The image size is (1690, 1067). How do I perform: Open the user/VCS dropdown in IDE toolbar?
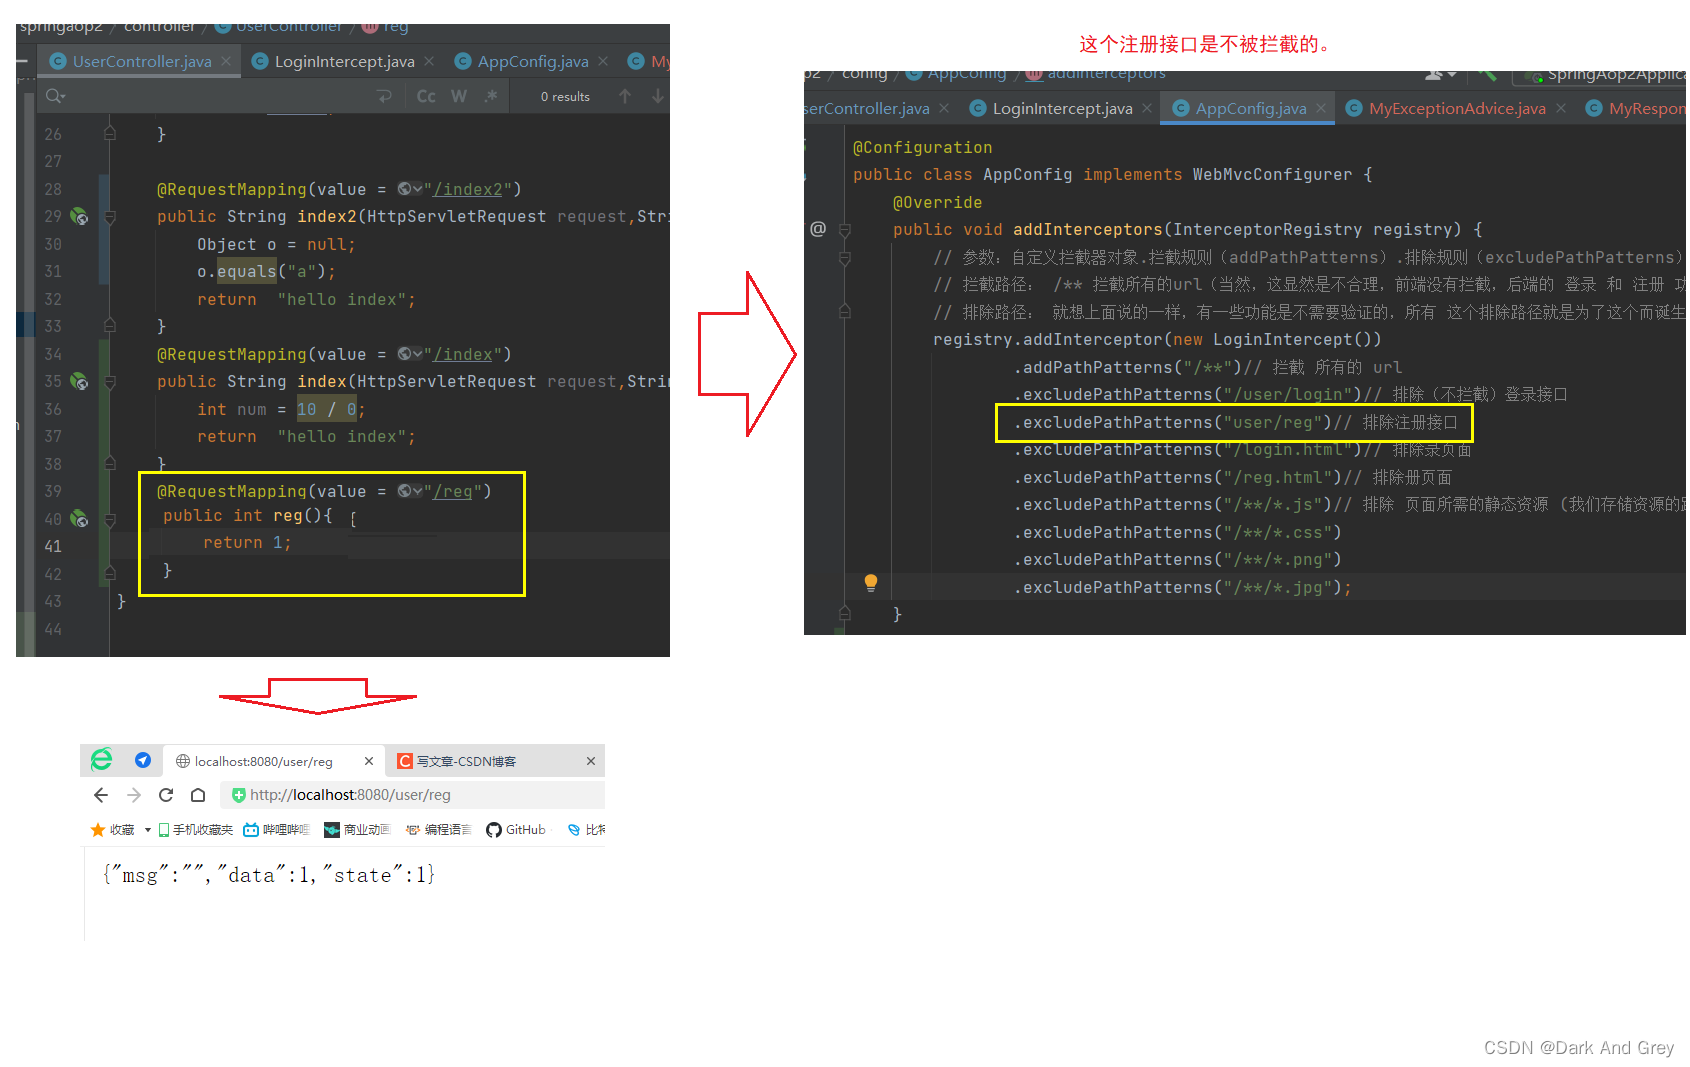pyautogui.click(x=1440, y=75)
